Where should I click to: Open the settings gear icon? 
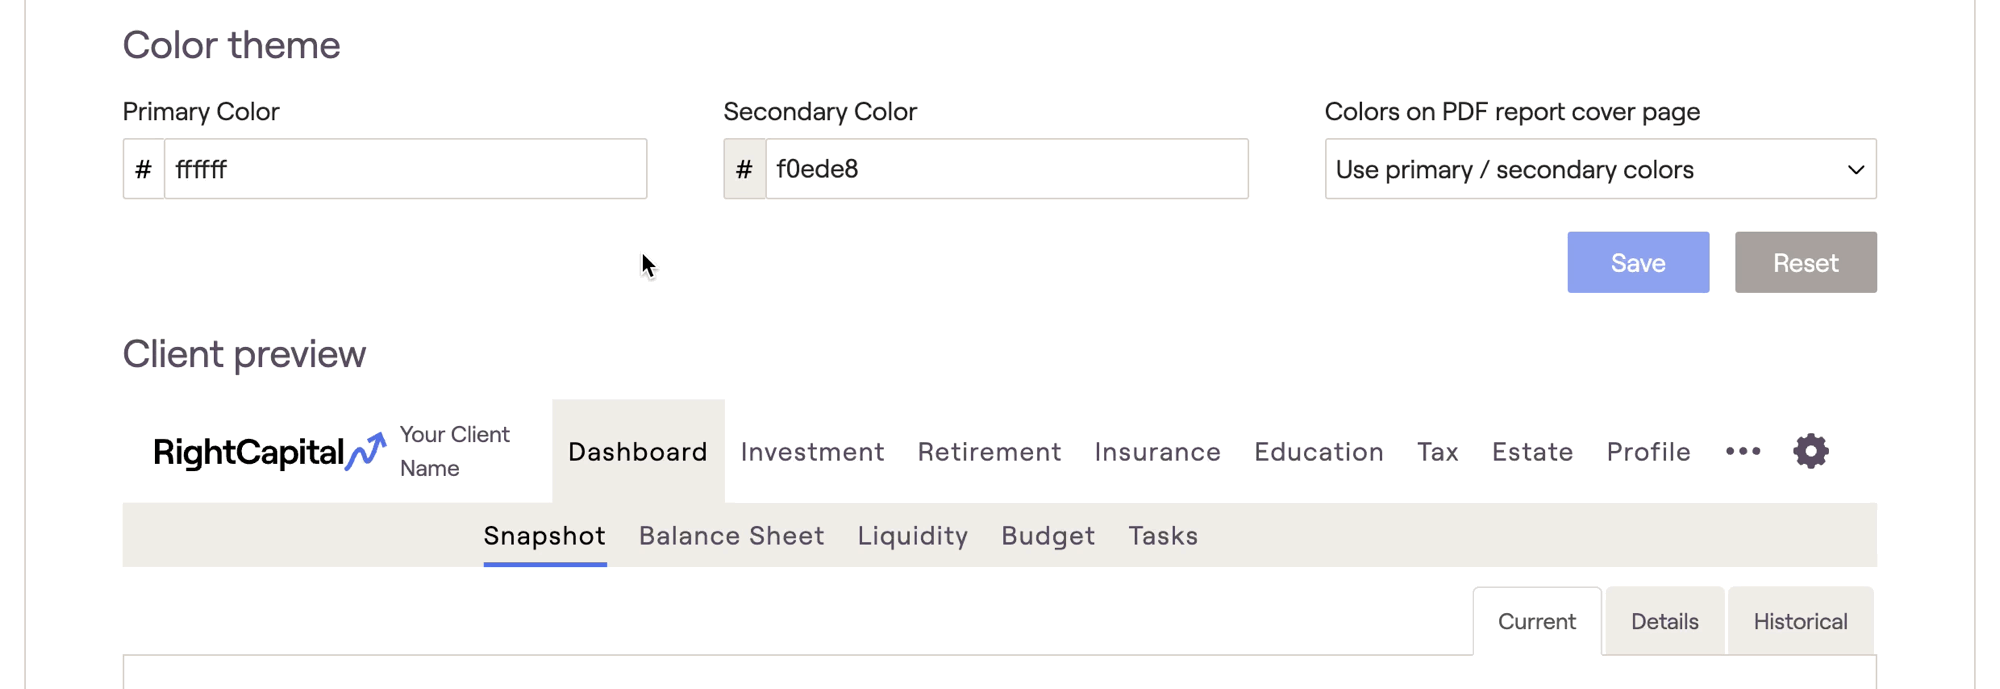[x=1810, y=451]
